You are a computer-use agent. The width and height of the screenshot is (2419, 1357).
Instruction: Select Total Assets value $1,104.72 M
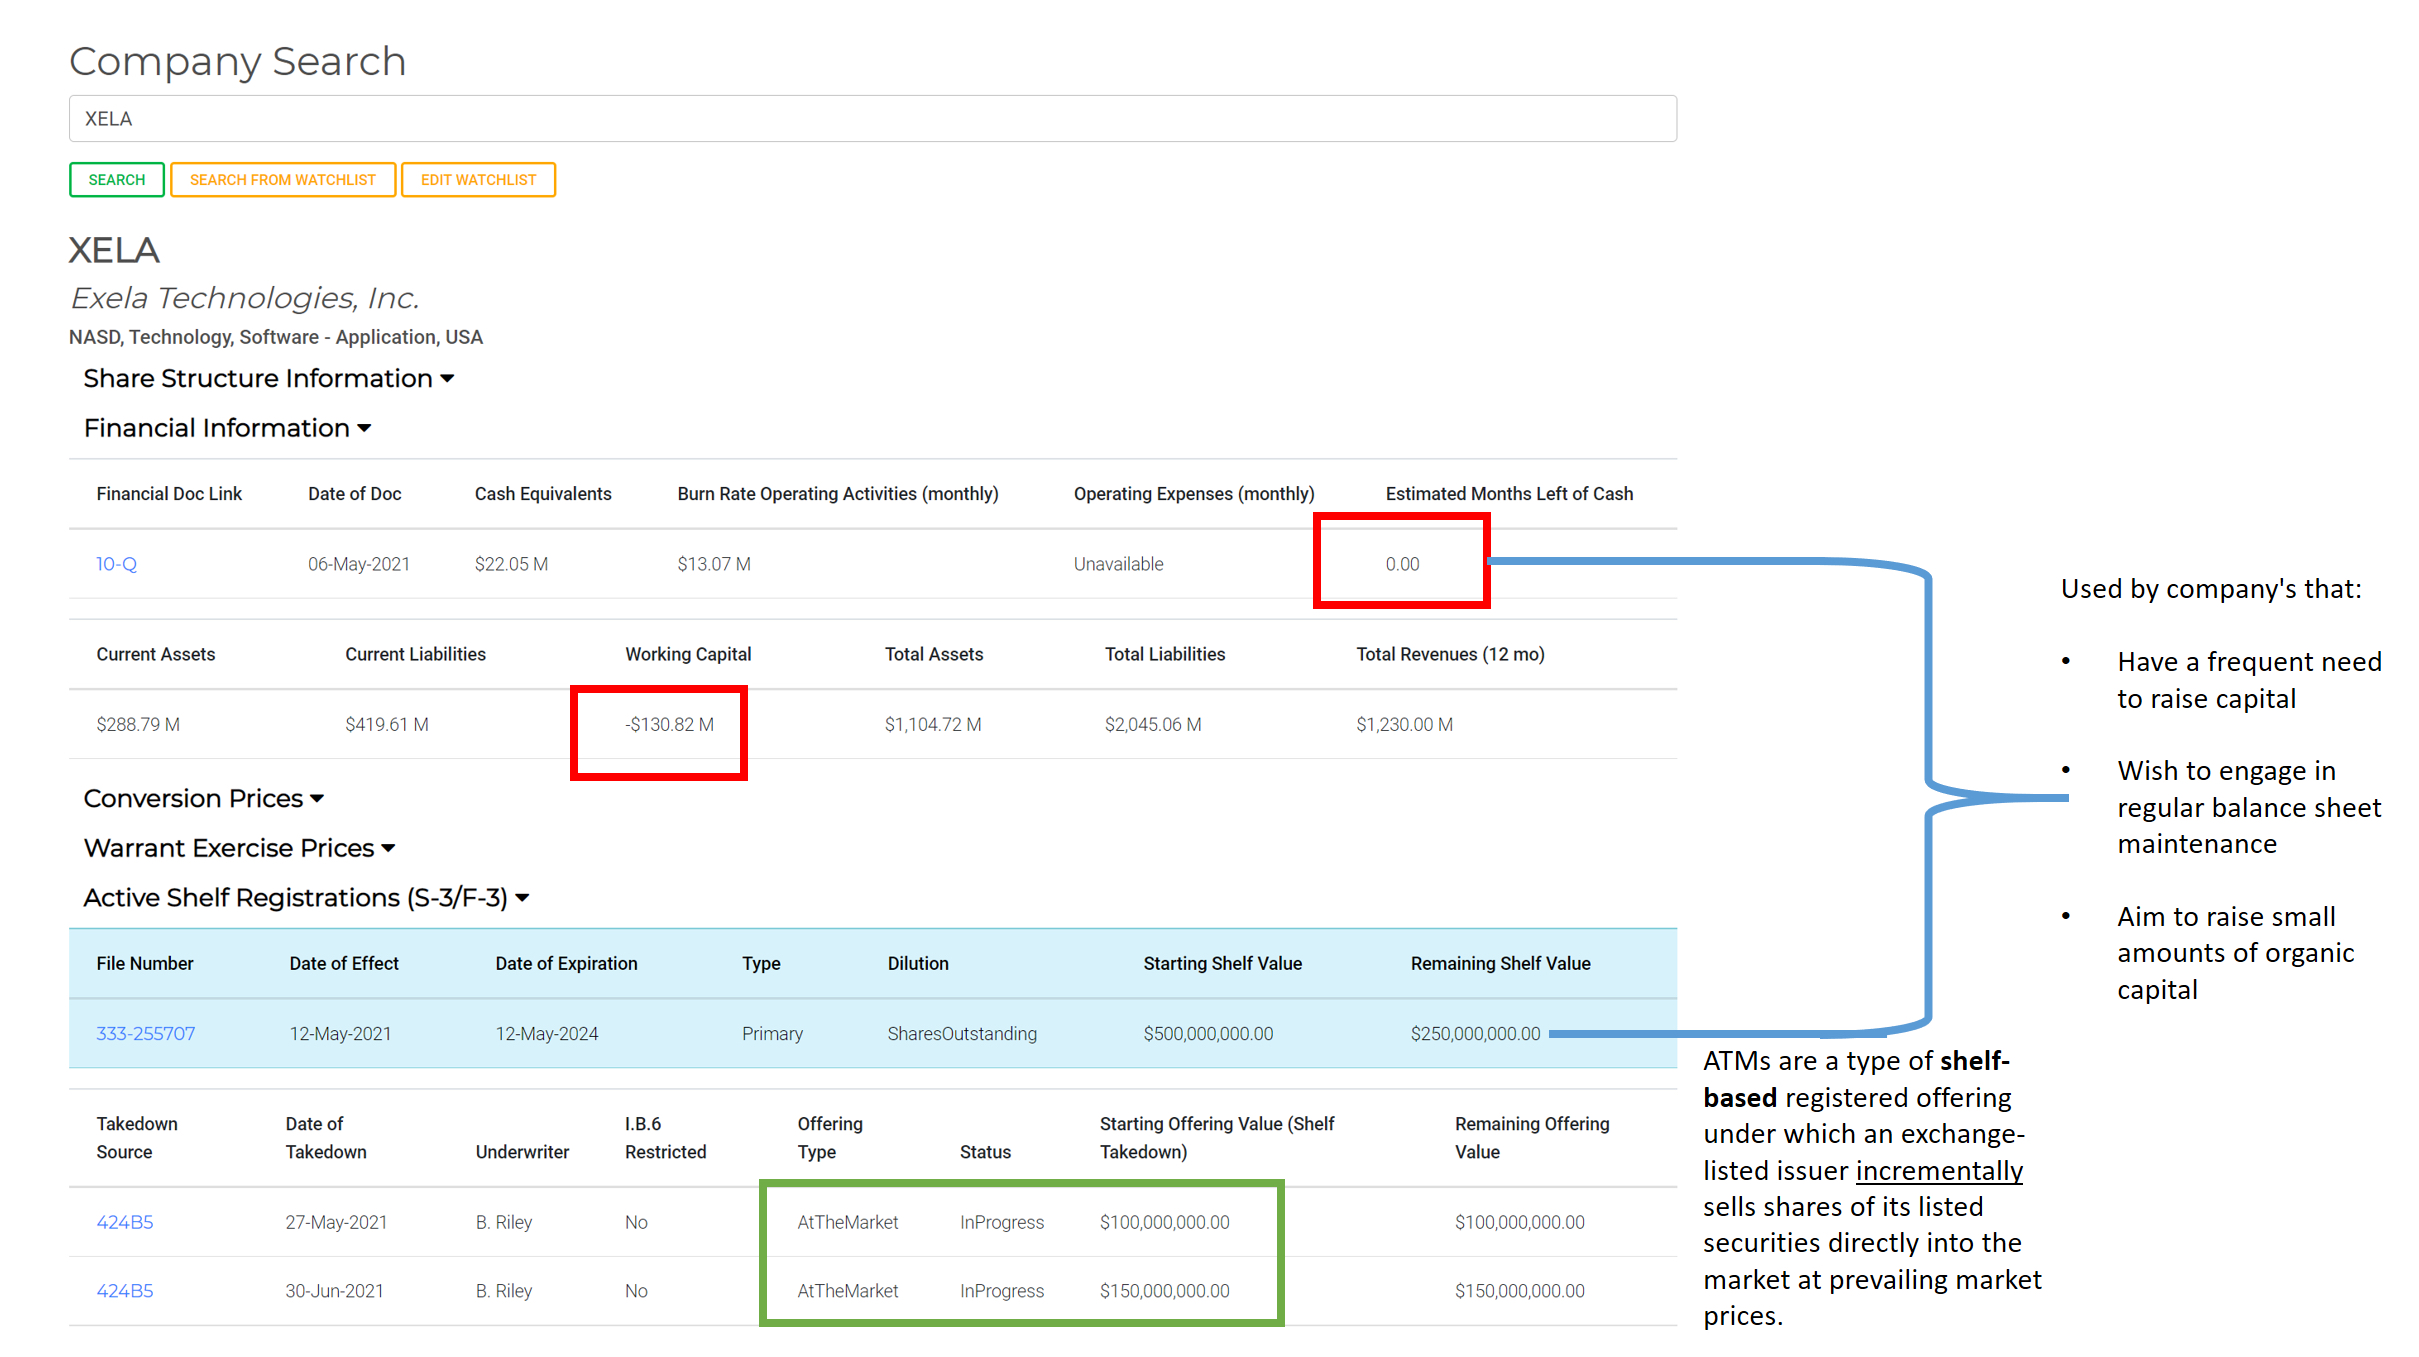[933, 724]
